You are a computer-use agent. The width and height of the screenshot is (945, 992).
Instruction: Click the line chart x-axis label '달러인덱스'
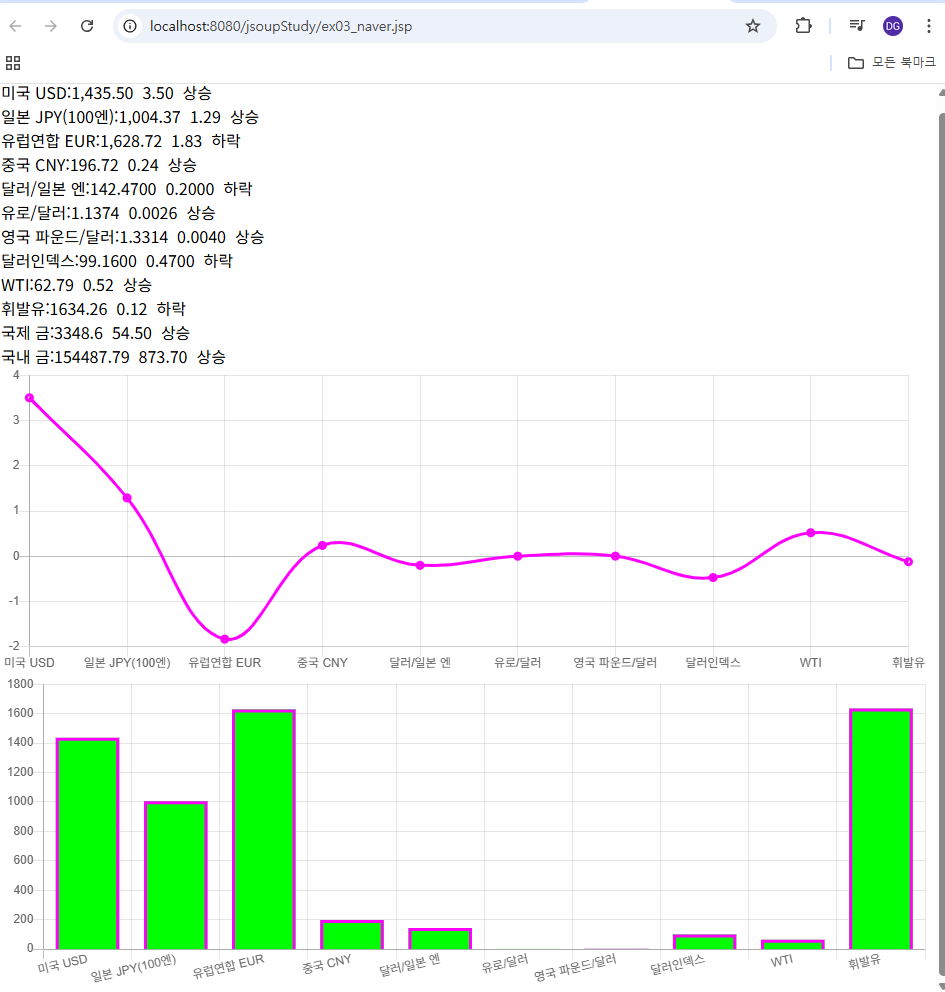[713, 662]
